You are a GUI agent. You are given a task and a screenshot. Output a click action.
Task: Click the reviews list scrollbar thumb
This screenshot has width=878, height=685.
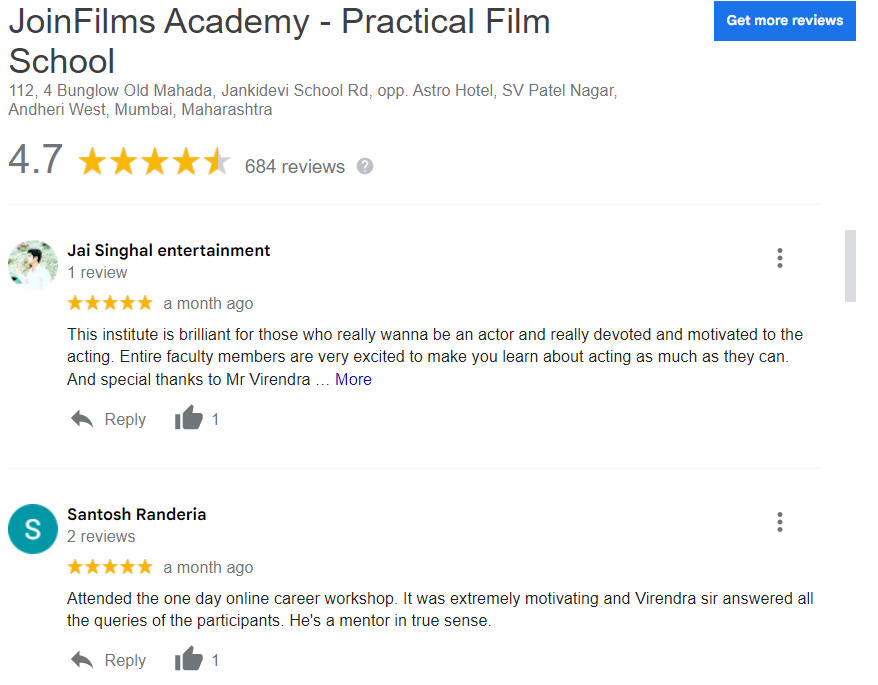(850, 265)
